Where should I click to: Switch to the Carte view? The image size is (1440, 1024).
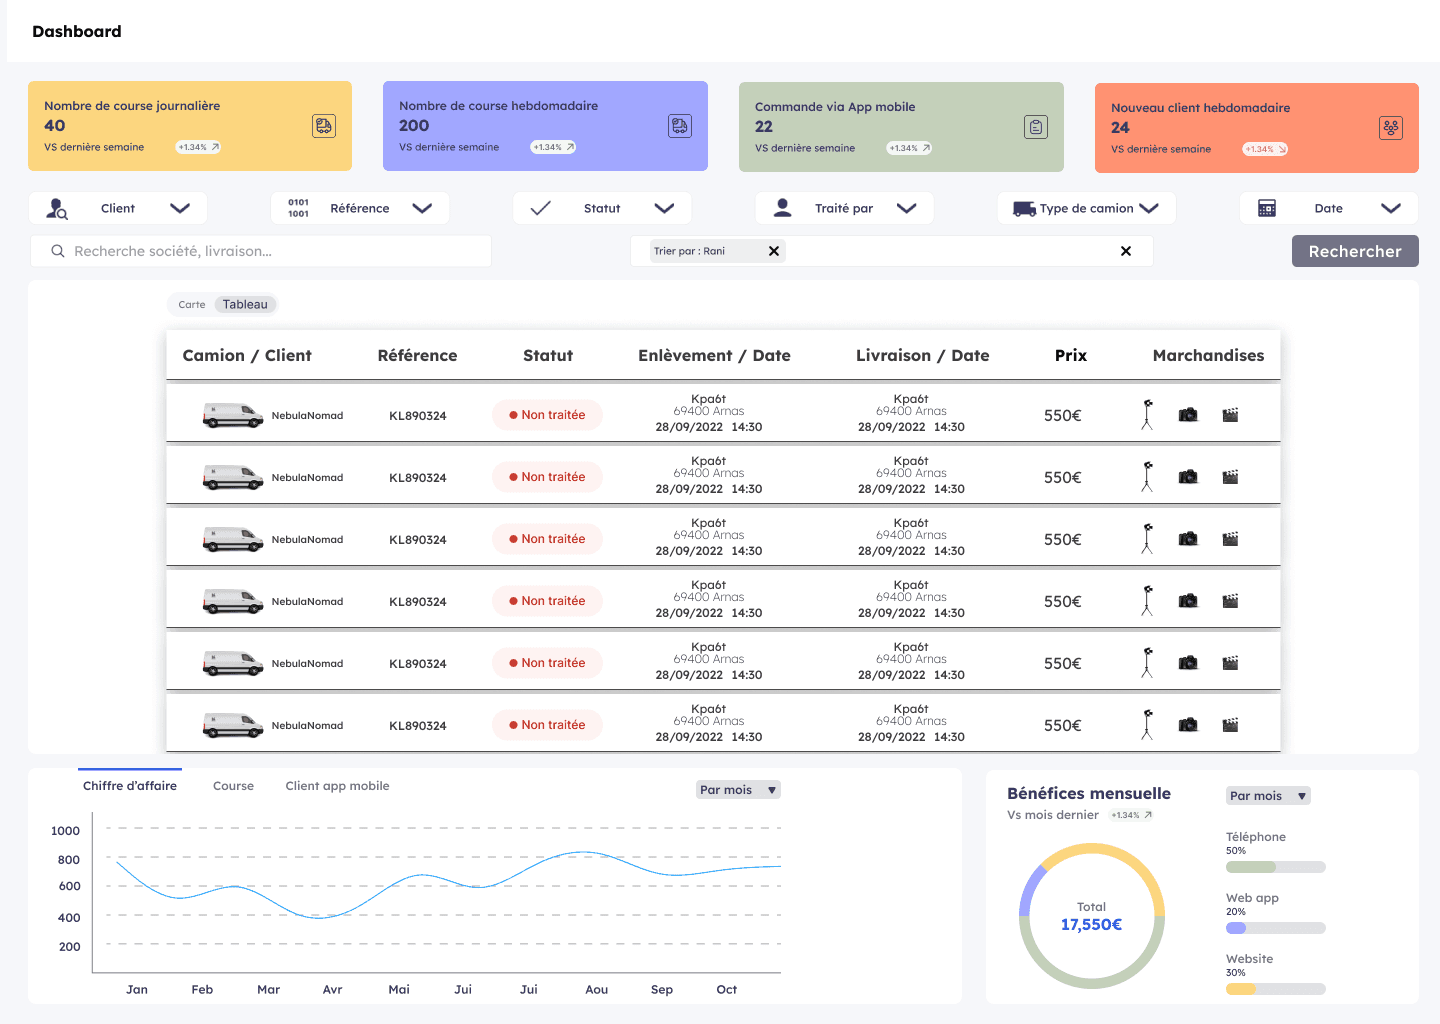coord(192,305)
